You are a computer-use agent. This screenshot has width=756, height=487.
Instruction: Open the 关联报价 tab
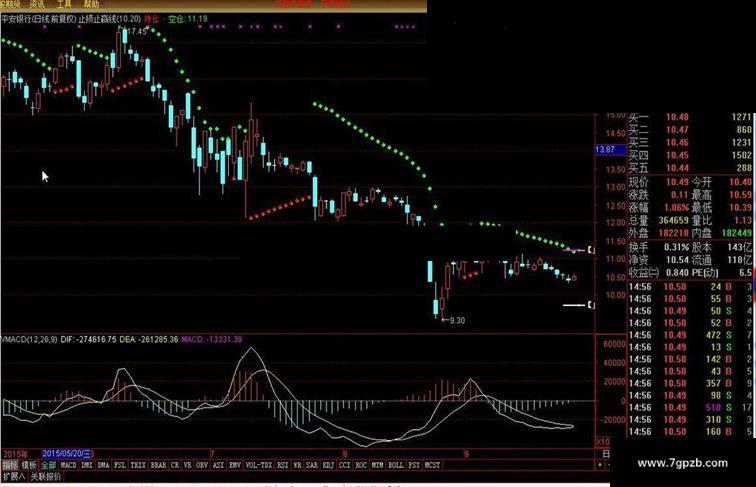coord(46,477)
